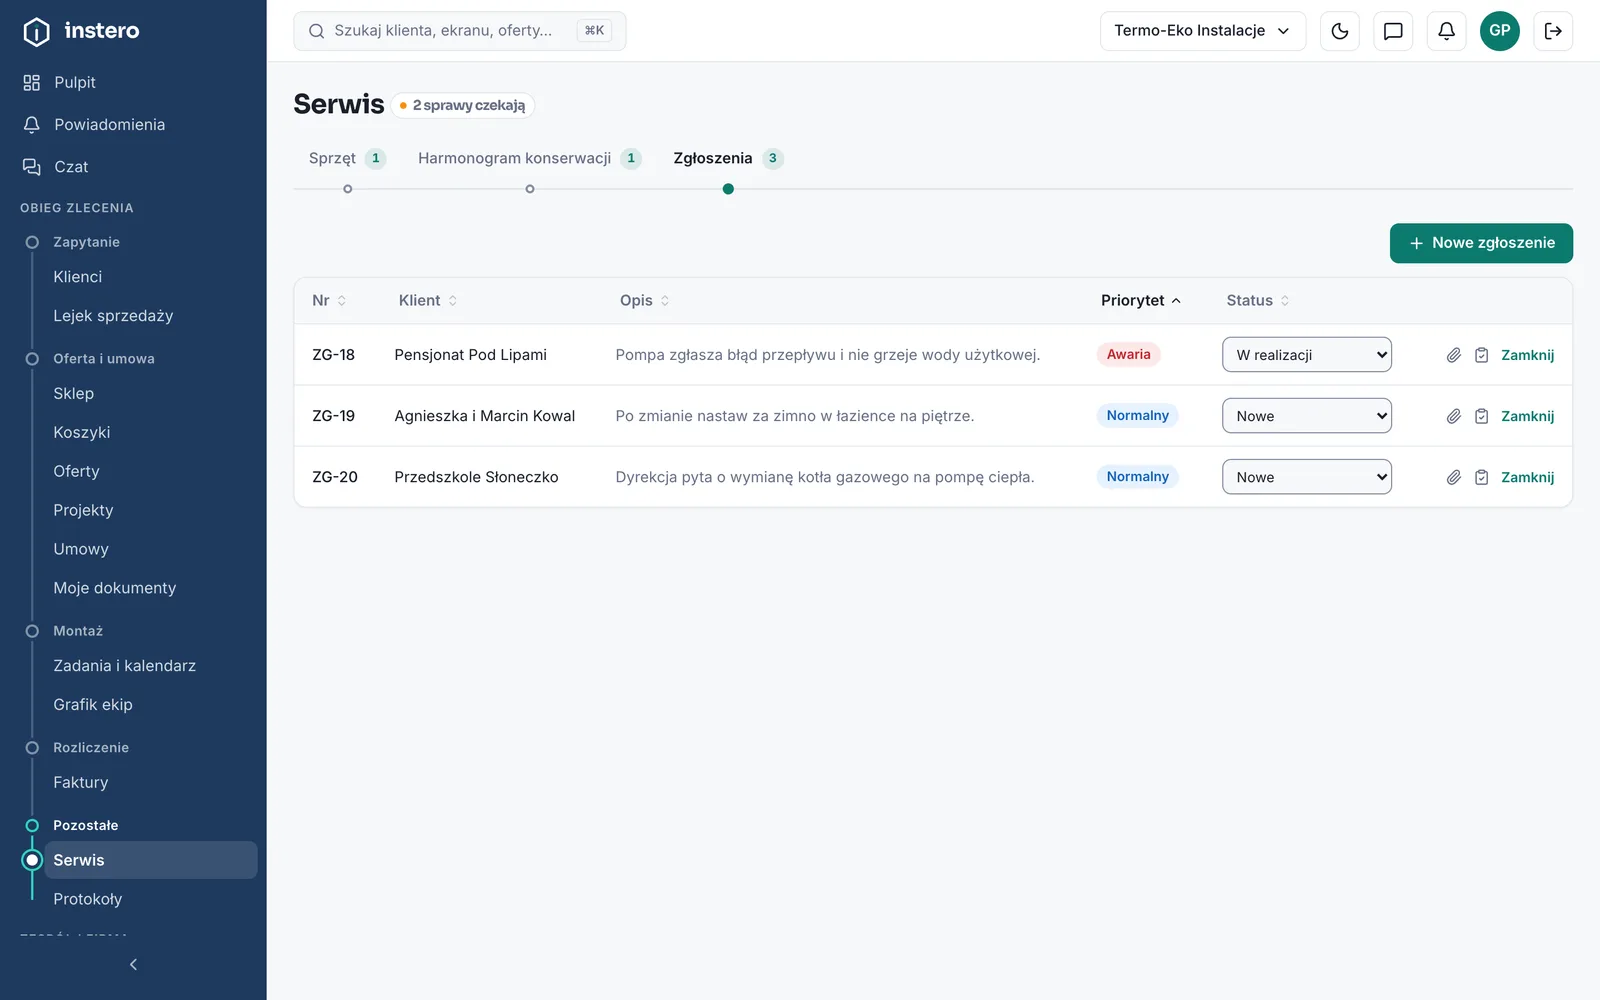Click attachment paperclip icon for ZG-19
Viewport: 1600px width, 1000px height.
tap(1454, 416)
